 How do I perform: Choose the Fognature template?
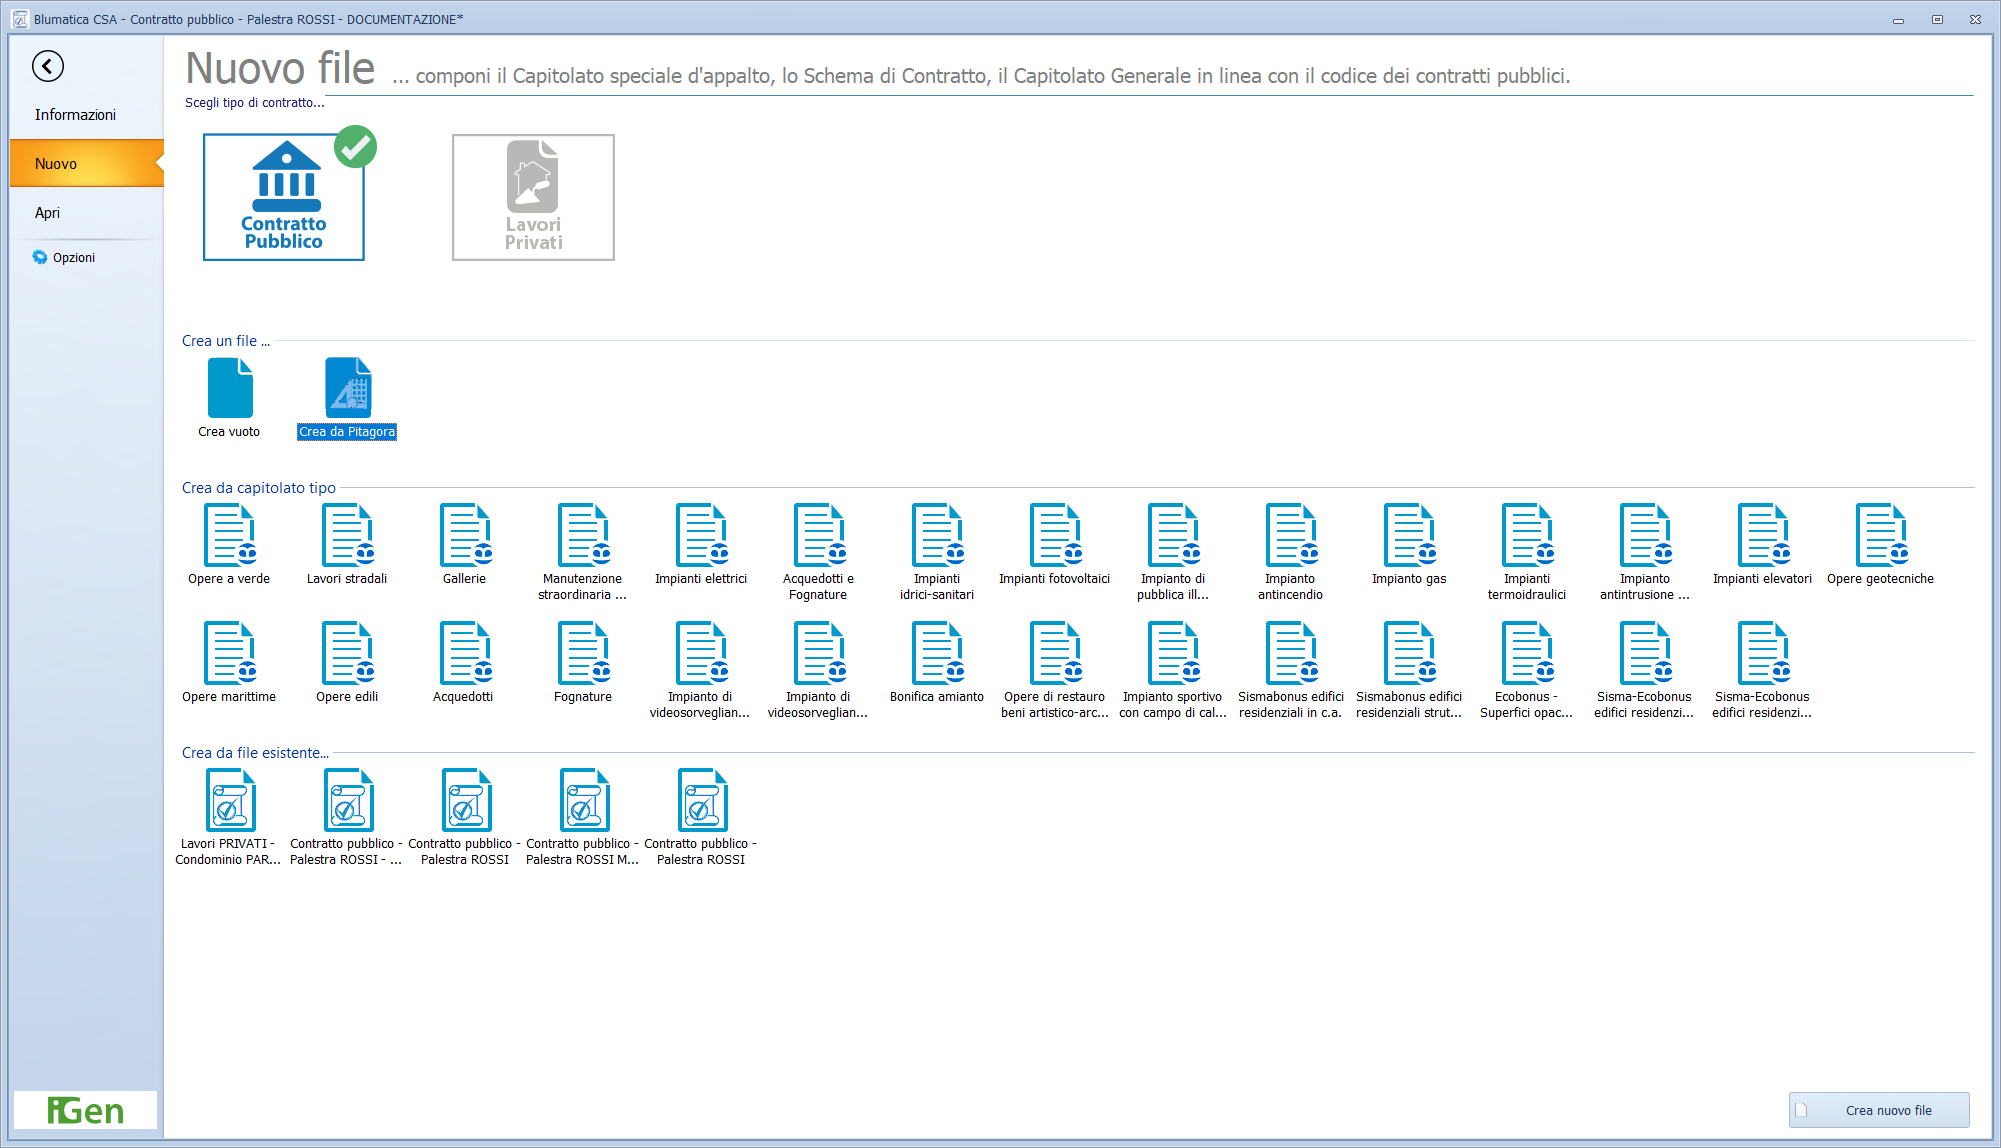pyautogui.click(x=583, y=663)
